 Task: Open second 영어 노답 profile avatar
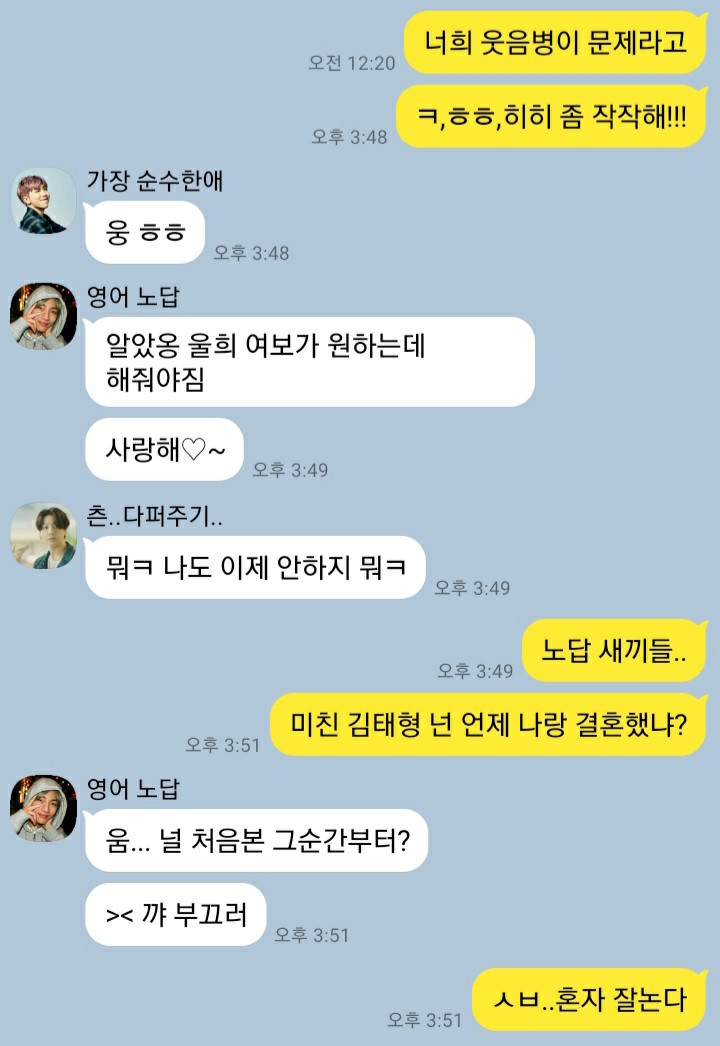click(x=43, y=808)
